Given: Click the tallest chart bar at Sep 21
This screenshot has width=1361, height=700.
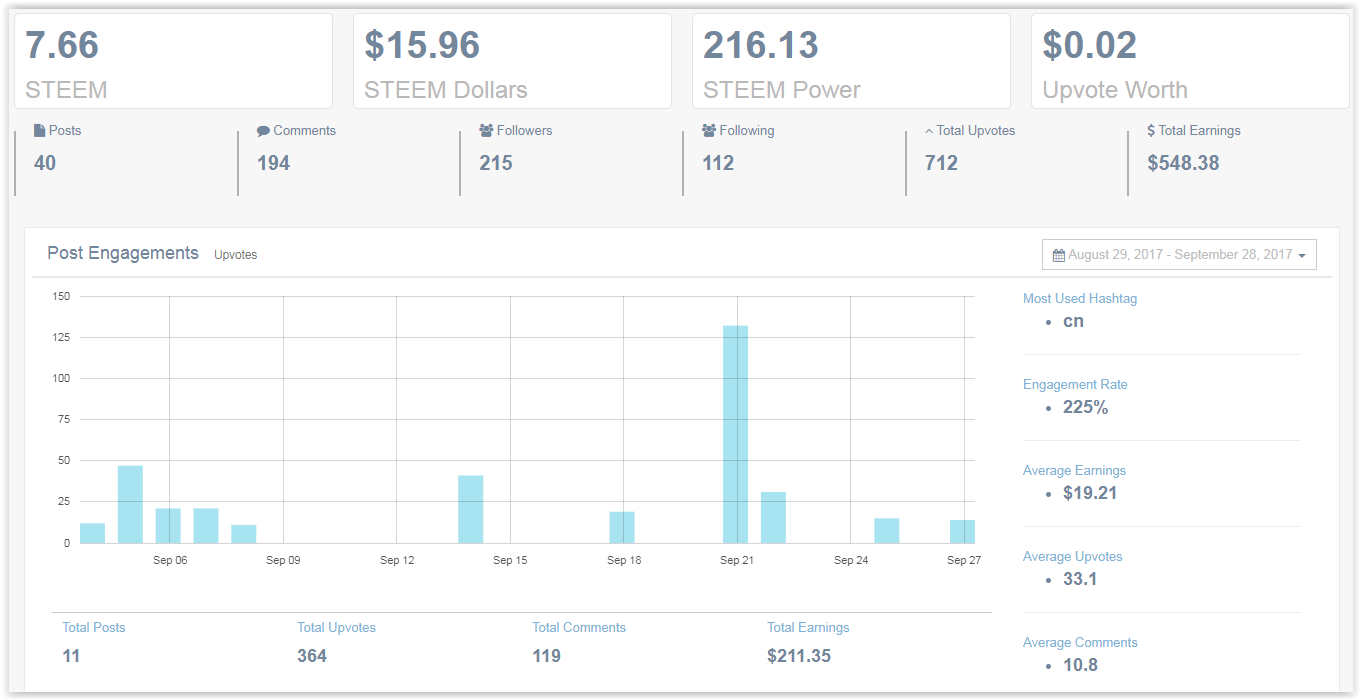Looking at the screenshot, I should pos(736,434).
